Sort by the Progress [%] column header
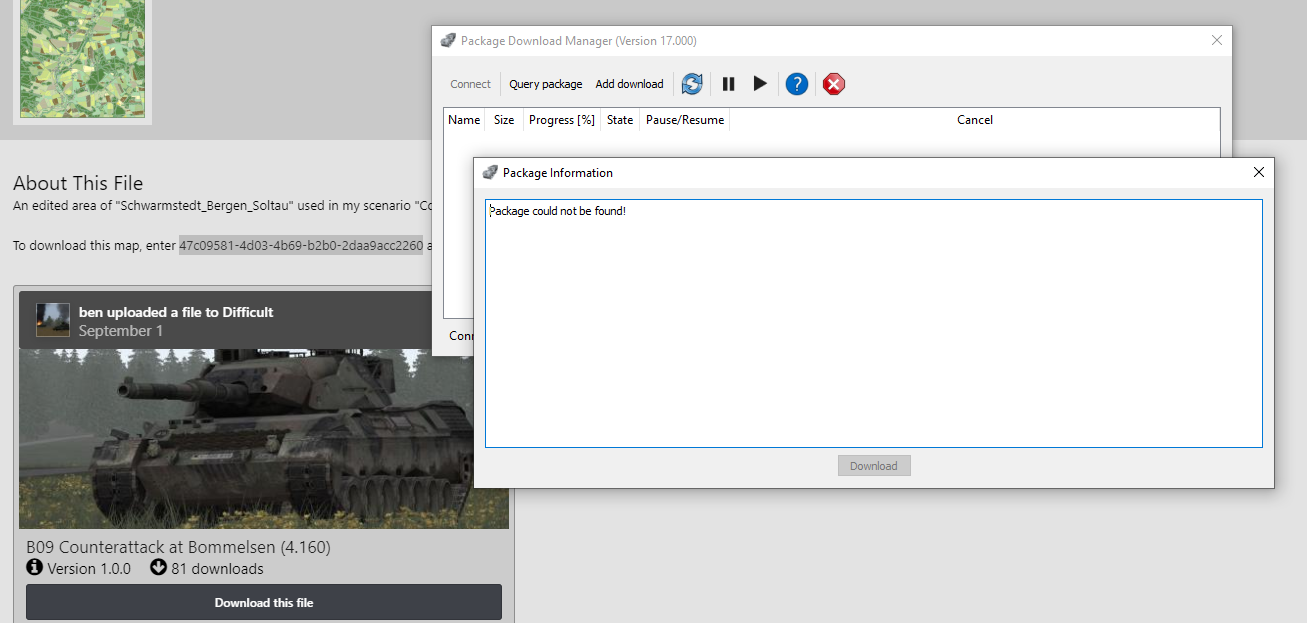Viewport: 1307px width, 623px height. click(x=561, y=120)
